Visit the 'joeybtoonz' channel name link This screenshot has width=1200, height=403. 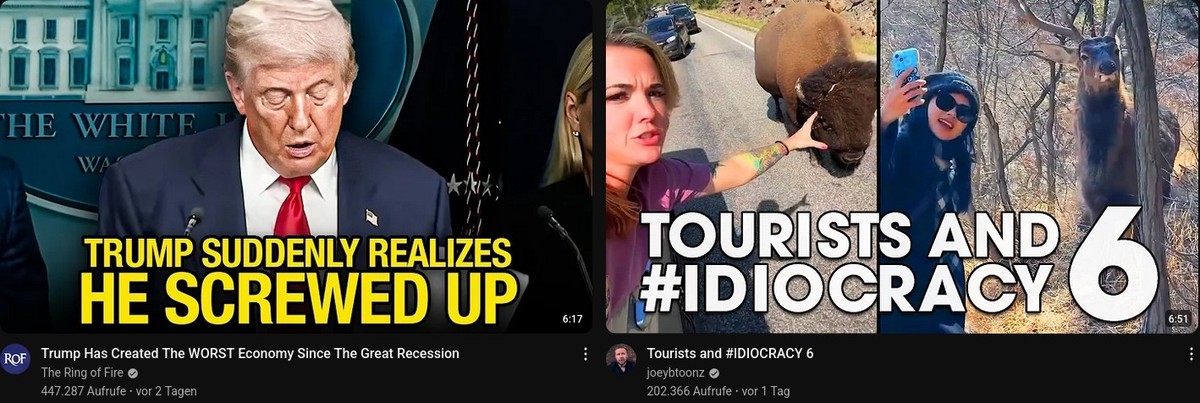pyautogui.click(x=675, y=373)
